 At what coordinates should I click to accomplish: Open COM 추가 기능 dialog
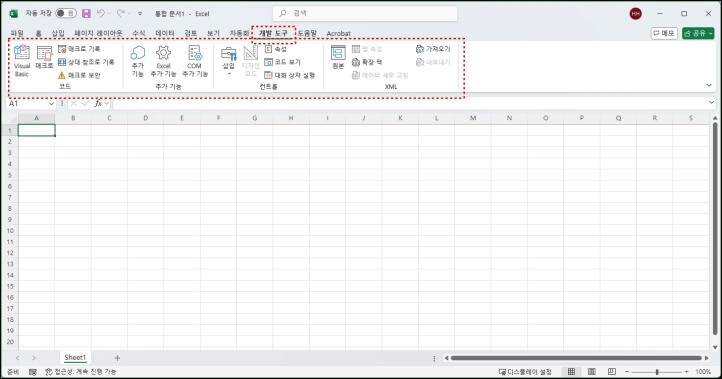[x=195, y=61]
